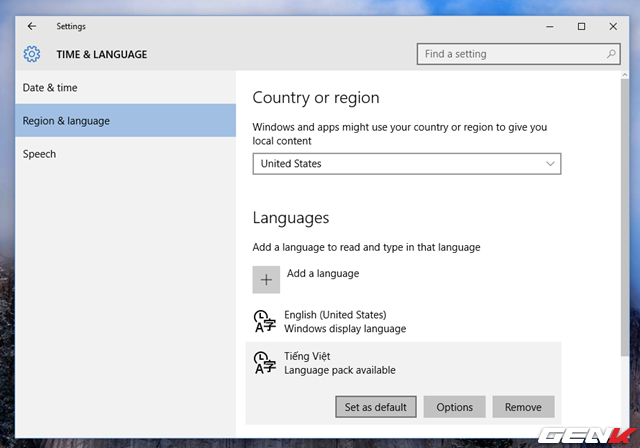640x448 pixels.
Task: Click the vertical scrollbar thumb
Action: [624, 217]
